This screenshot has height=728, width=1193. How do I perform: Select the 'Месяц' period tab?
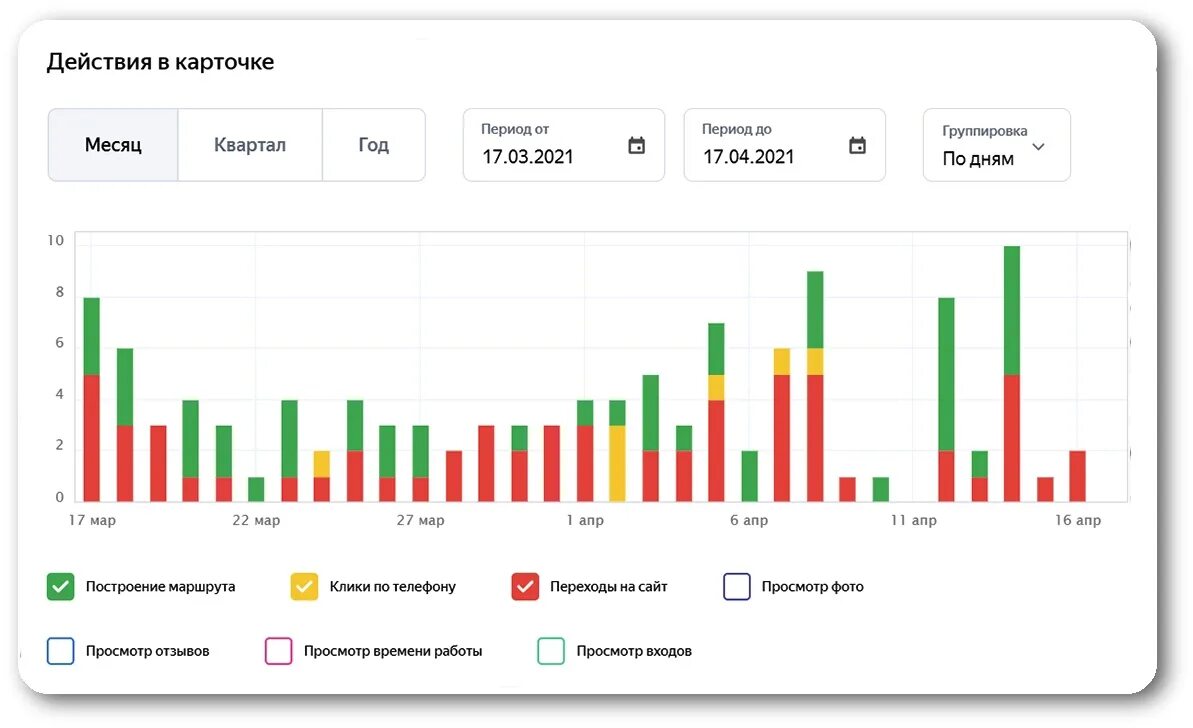(113, 145)
